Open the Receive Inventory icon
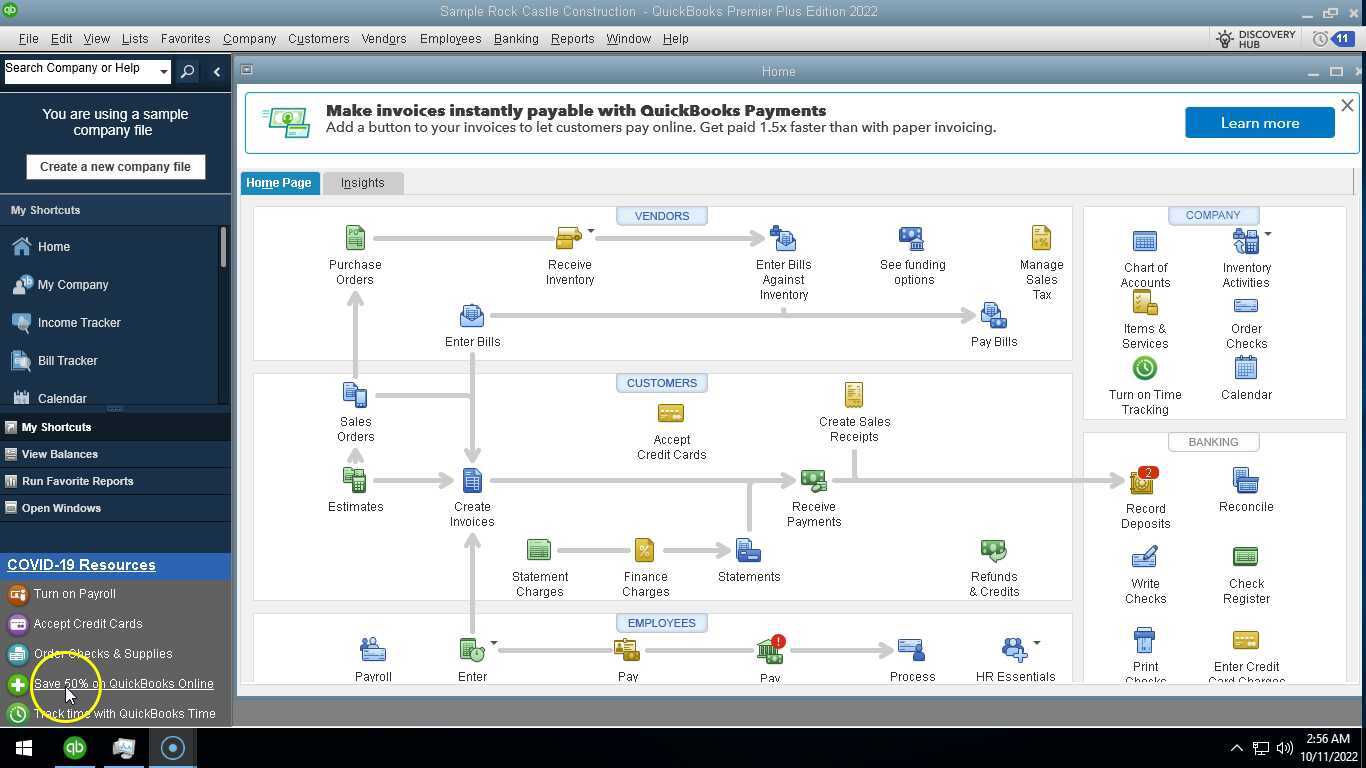This screenshot has width=1366, height=768. 568,238
